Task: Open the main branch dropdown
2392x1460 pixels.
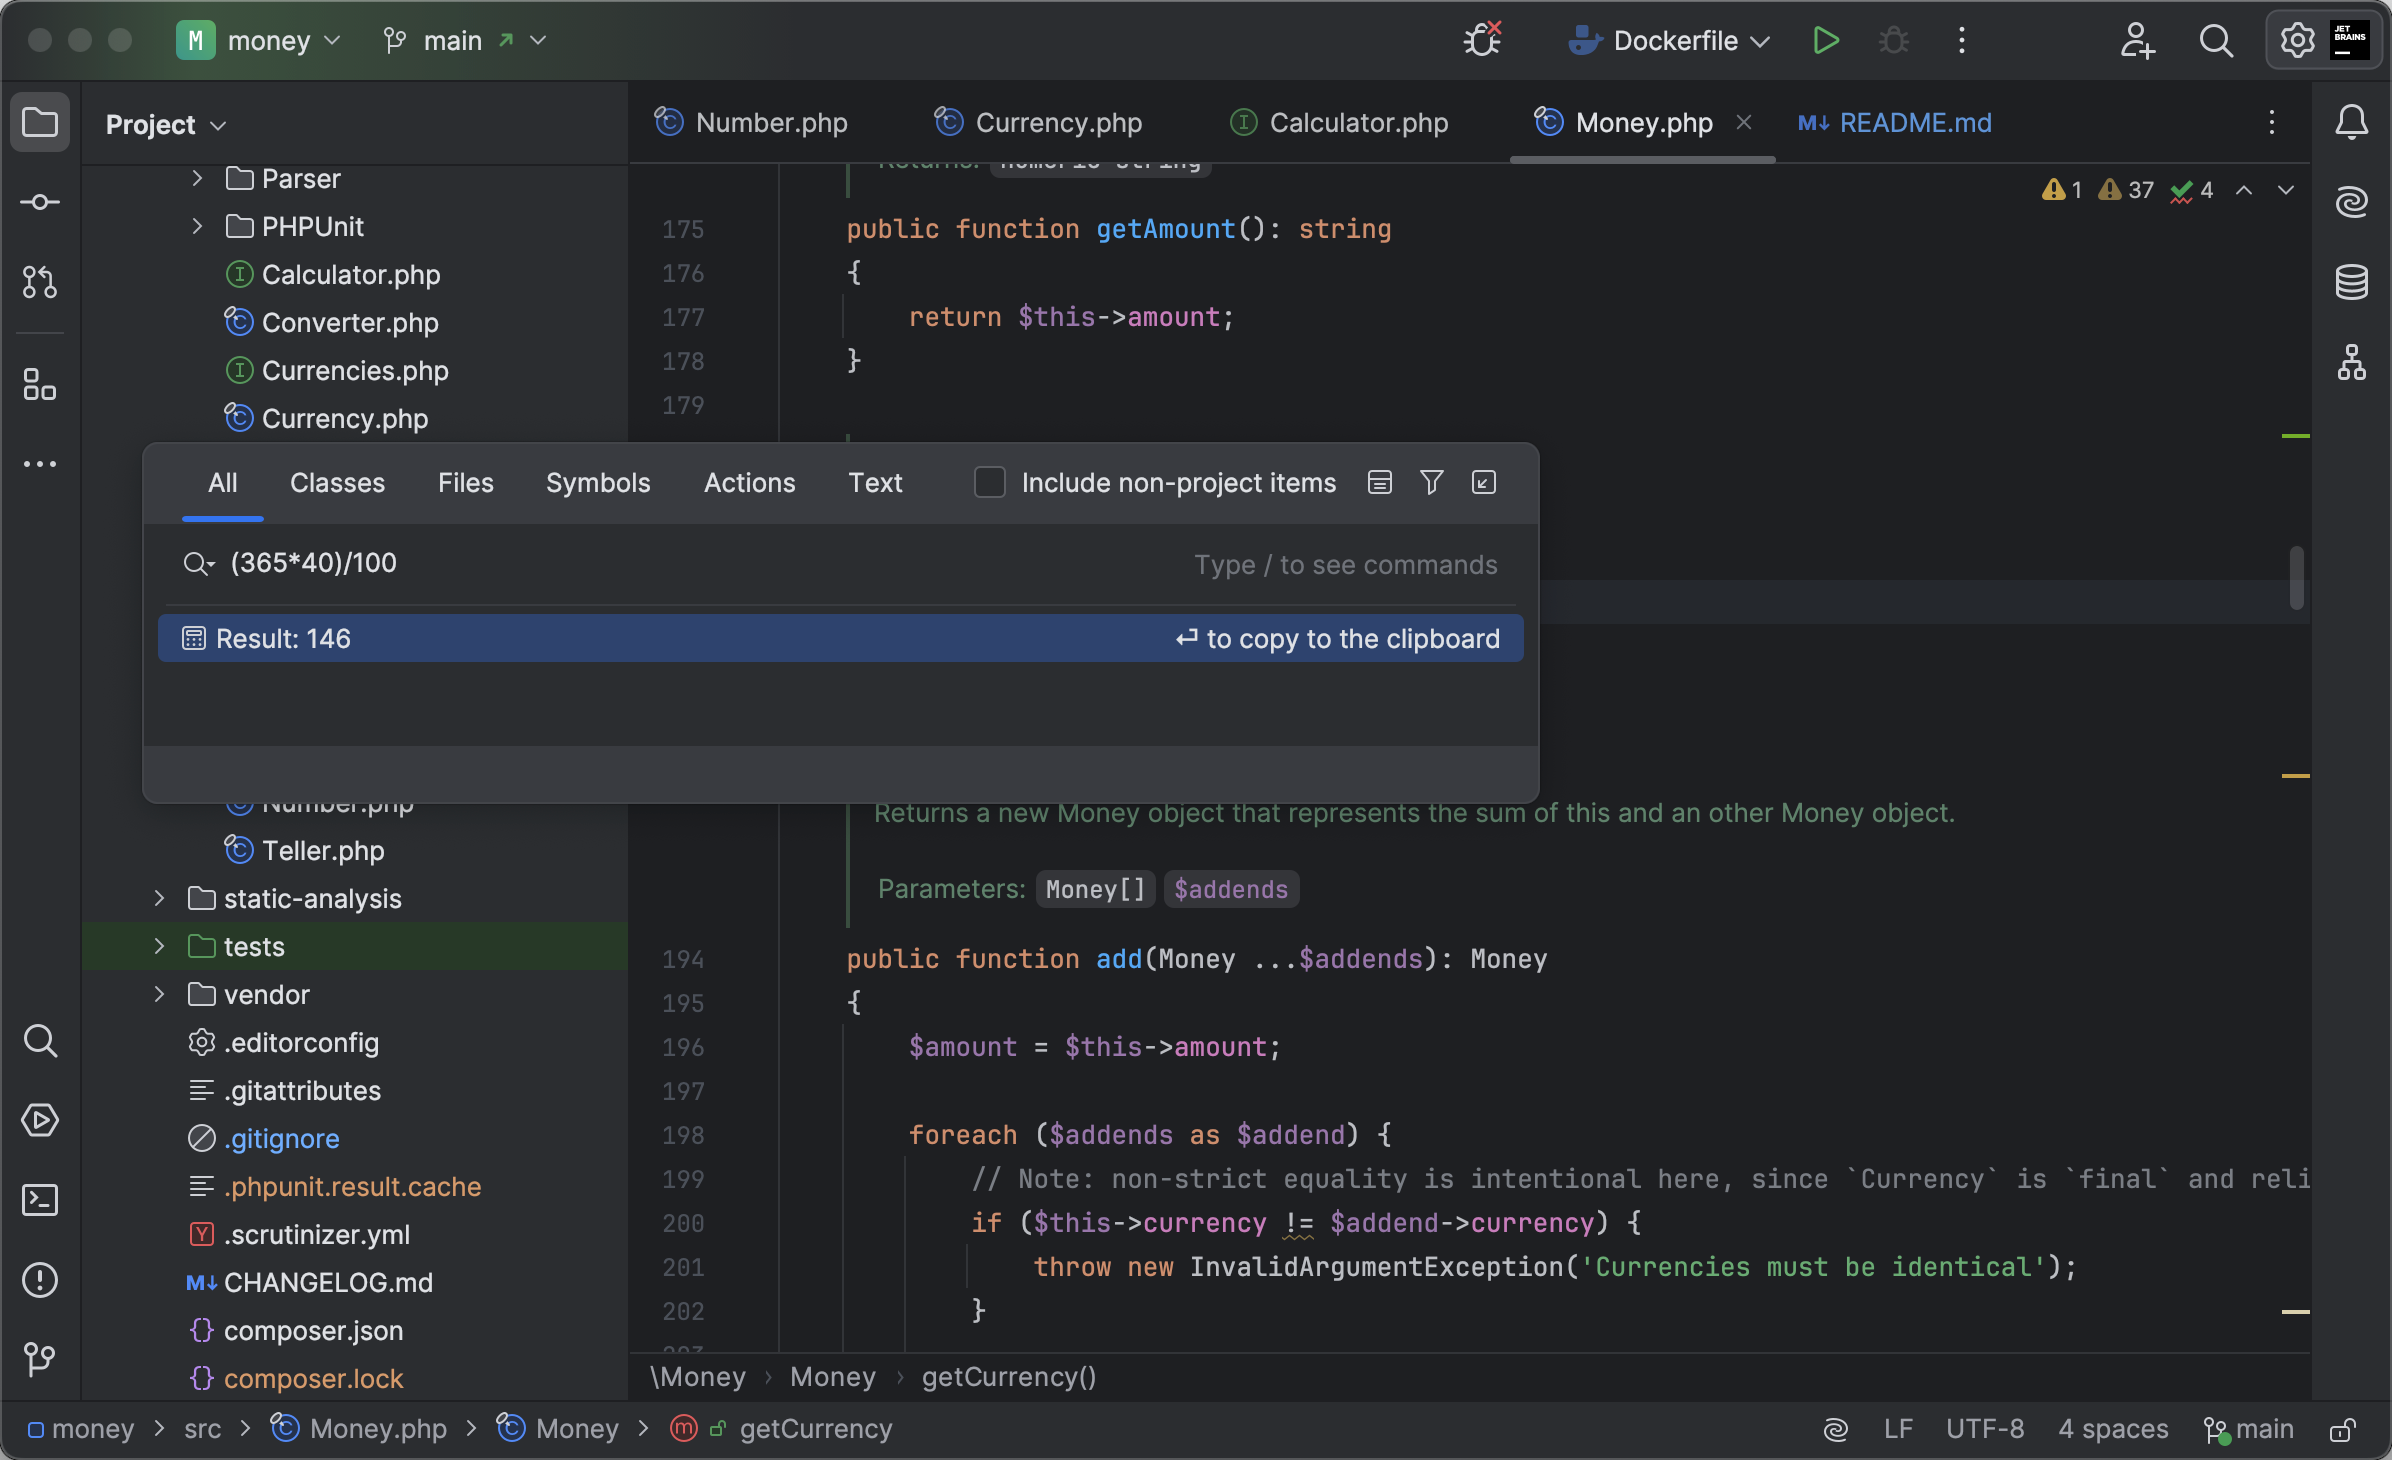Action: (x=538, y=41)
